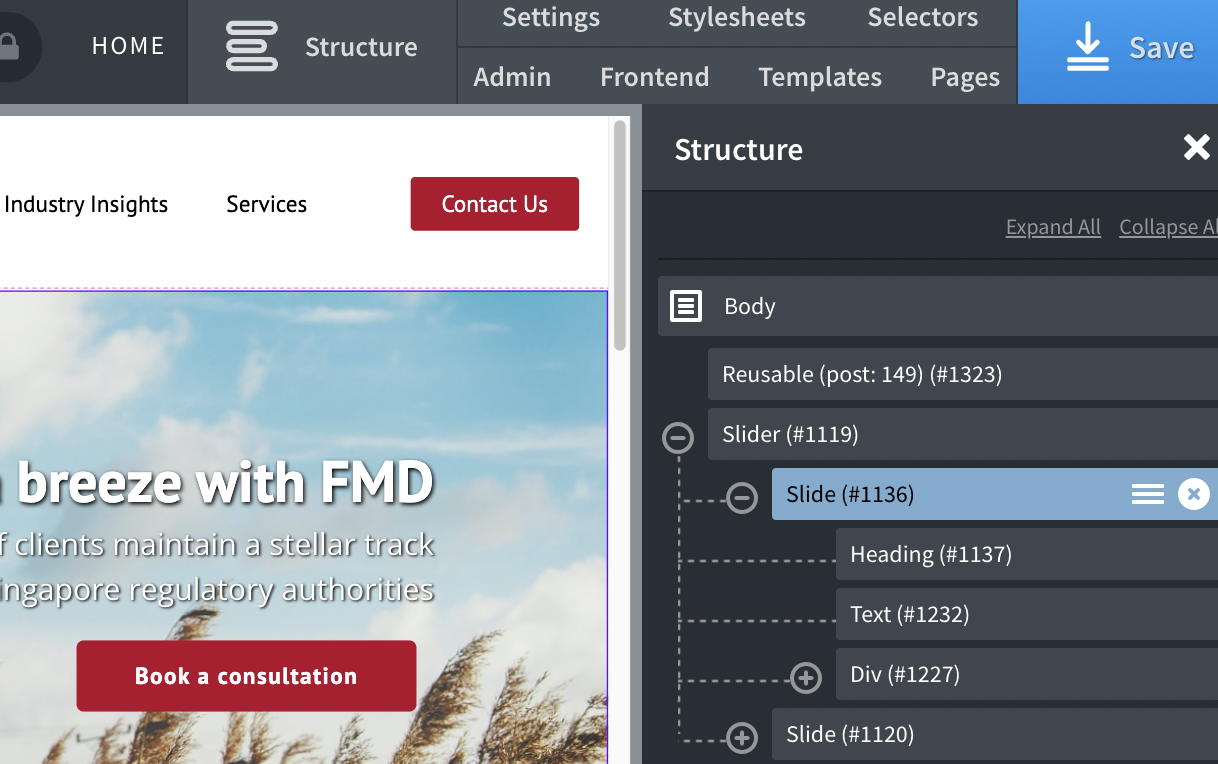Image resolution: width=1218 pixels, height=764 pixels.
Task: Click the Structure panel title
Action: tap(739, 149)
